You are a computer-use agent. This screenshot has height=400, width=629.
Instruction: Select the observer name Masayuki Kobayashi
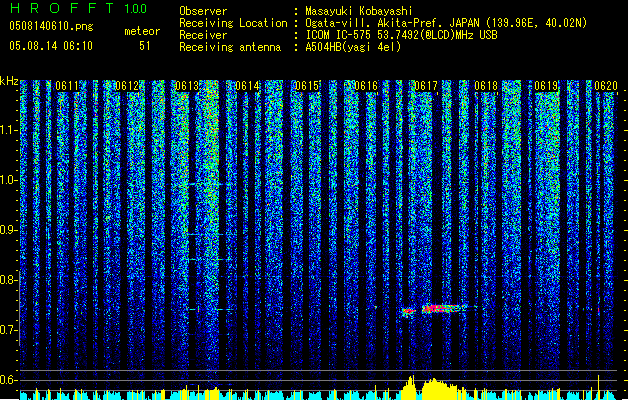[359, 11]
